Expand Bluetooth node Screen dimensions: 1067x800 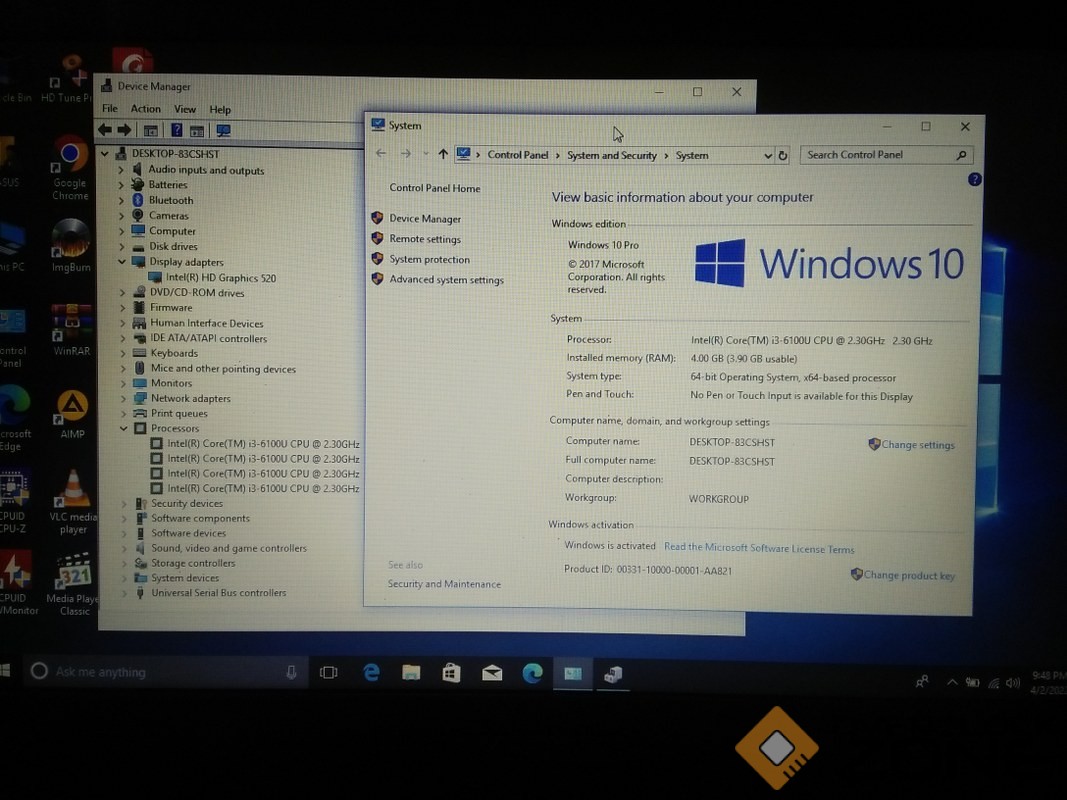tap(121, 200)
